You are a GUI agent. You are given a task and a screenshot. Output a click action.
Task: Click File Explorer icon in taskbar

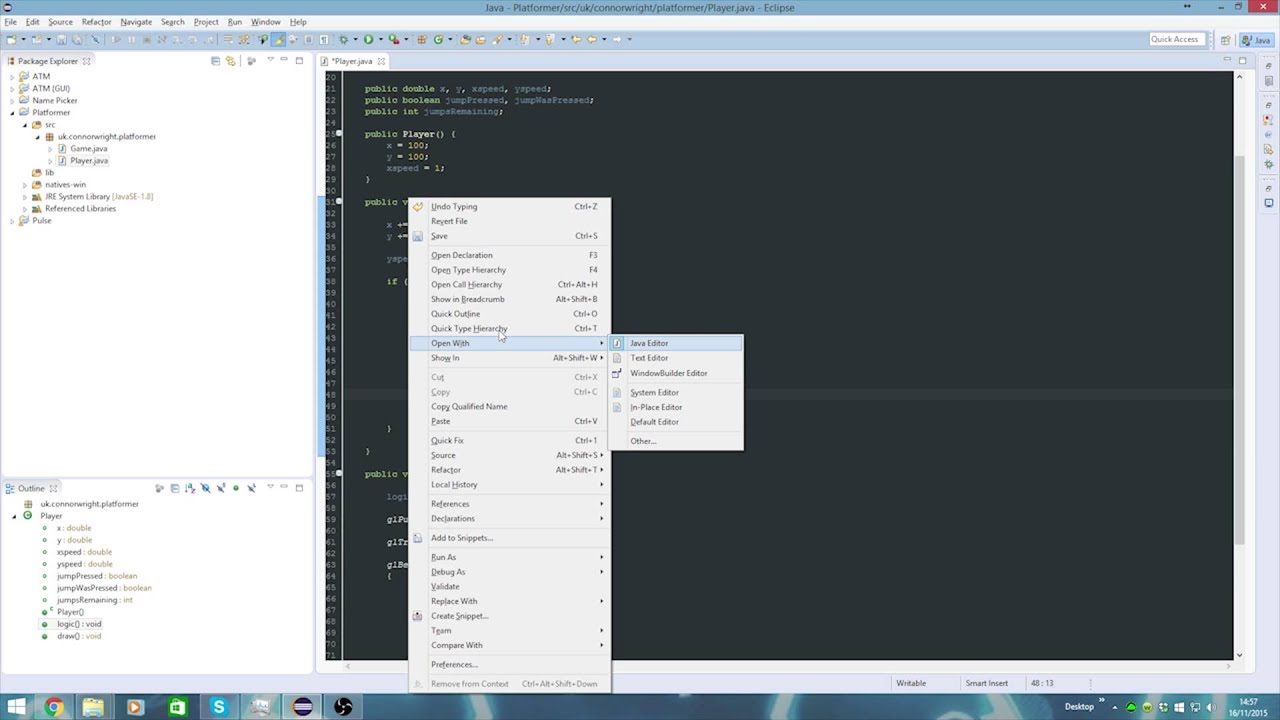tap(93, 707)
